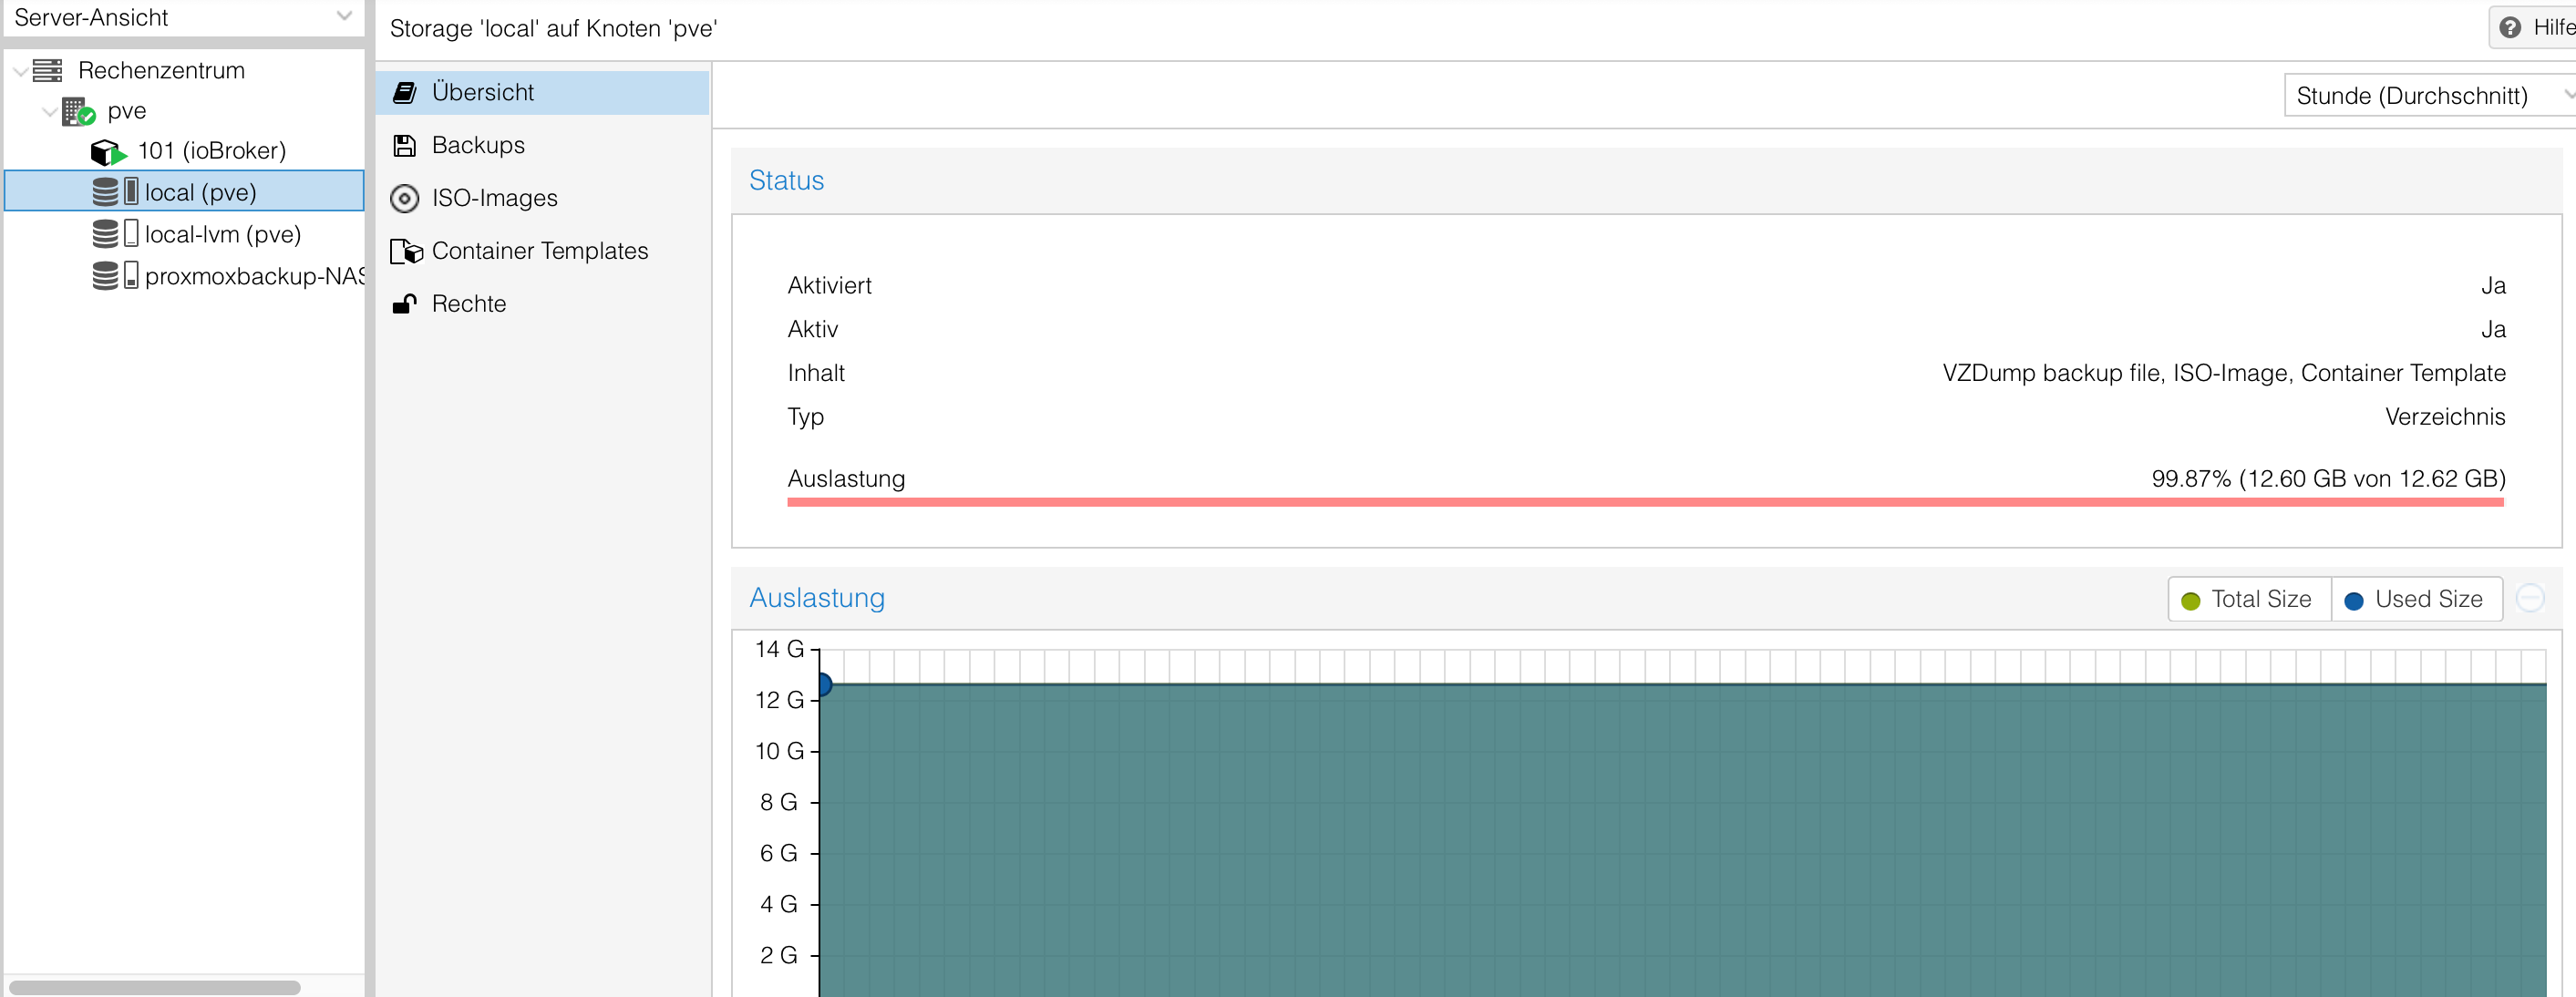Click the pve node server icon
The height and width of the screenshot is (997, 2576).
[x=77, y=111]
